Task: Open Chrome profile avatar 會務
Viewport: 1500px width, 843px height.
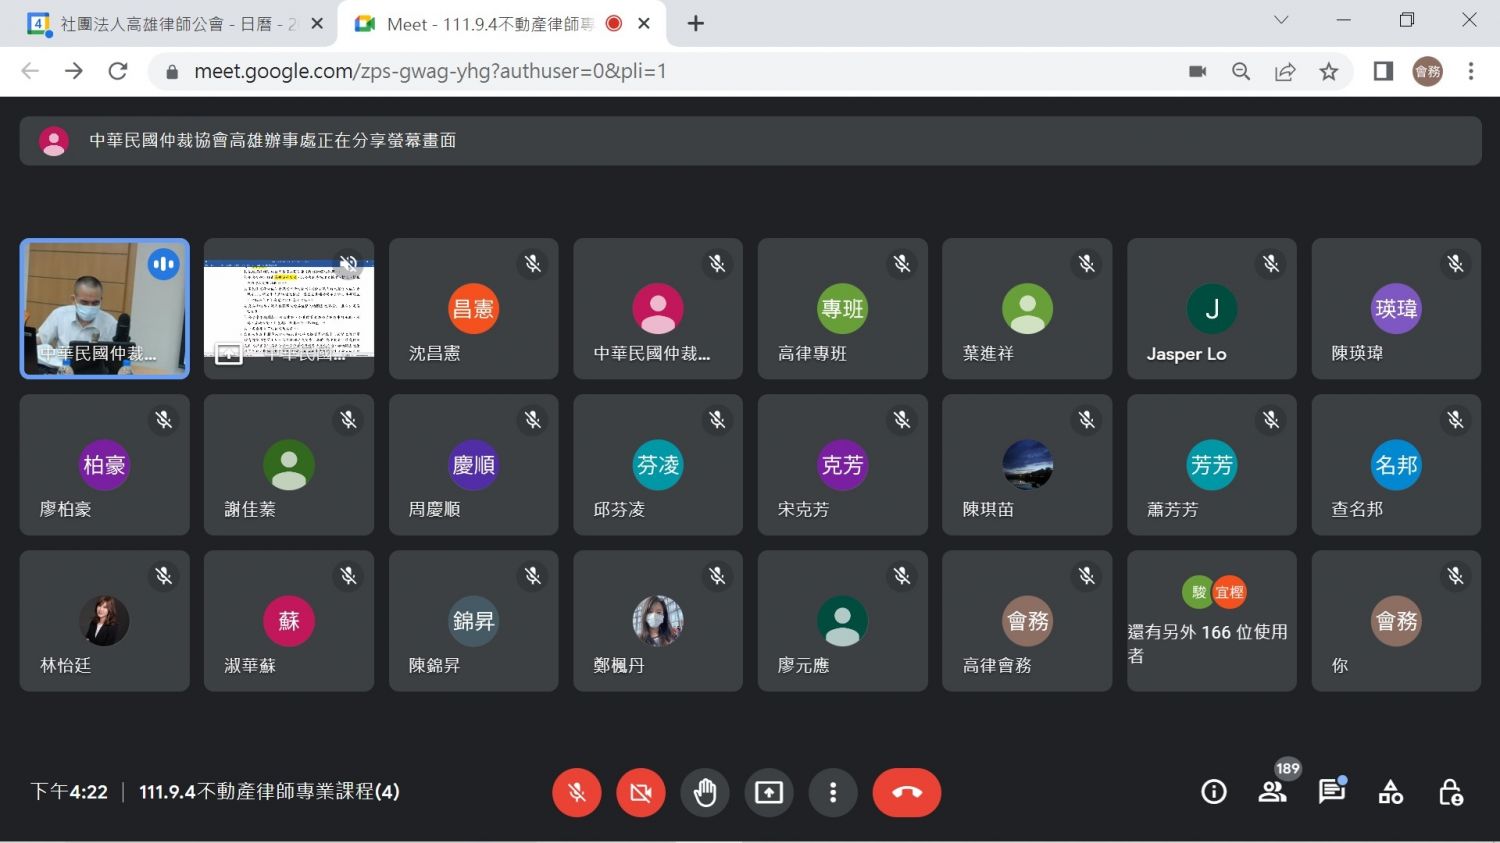Action: pyautogui.click(x=1428, y=71)
